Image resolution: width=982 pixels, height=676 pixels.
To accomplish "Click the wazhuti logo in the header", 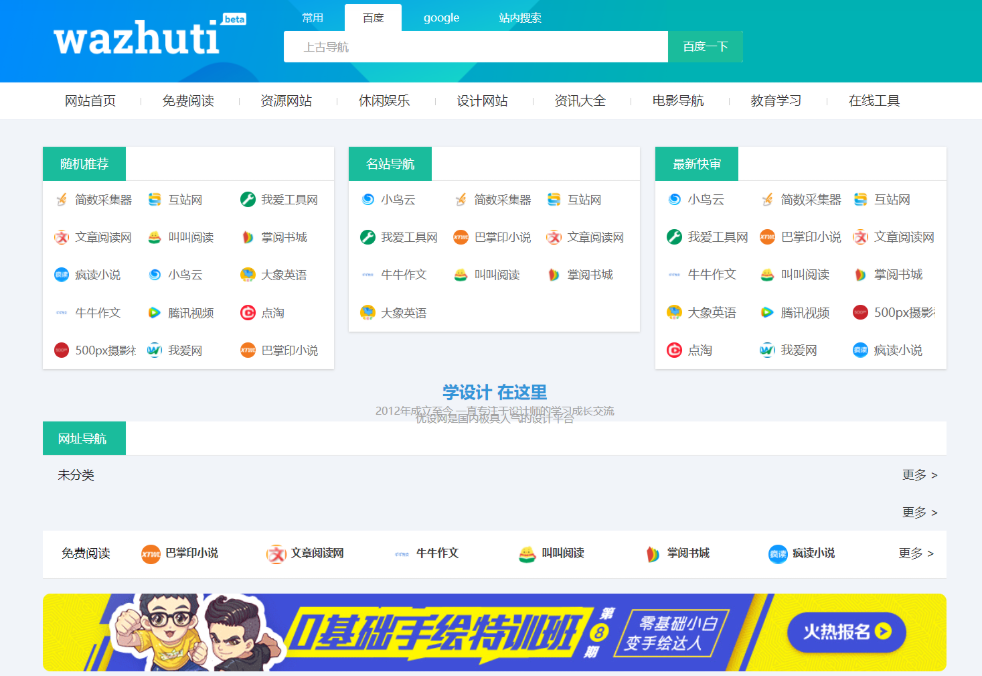I will pos(136,40).
